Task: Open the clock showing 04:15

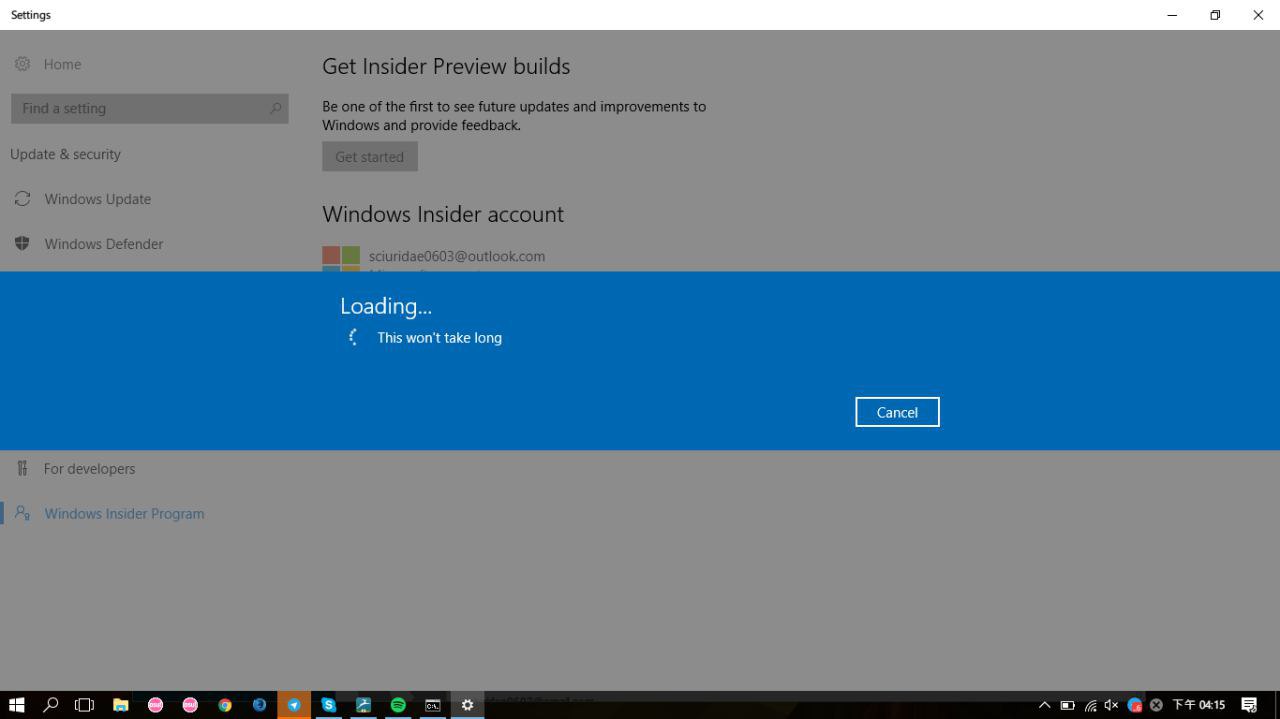Action: pos(1199,705)
